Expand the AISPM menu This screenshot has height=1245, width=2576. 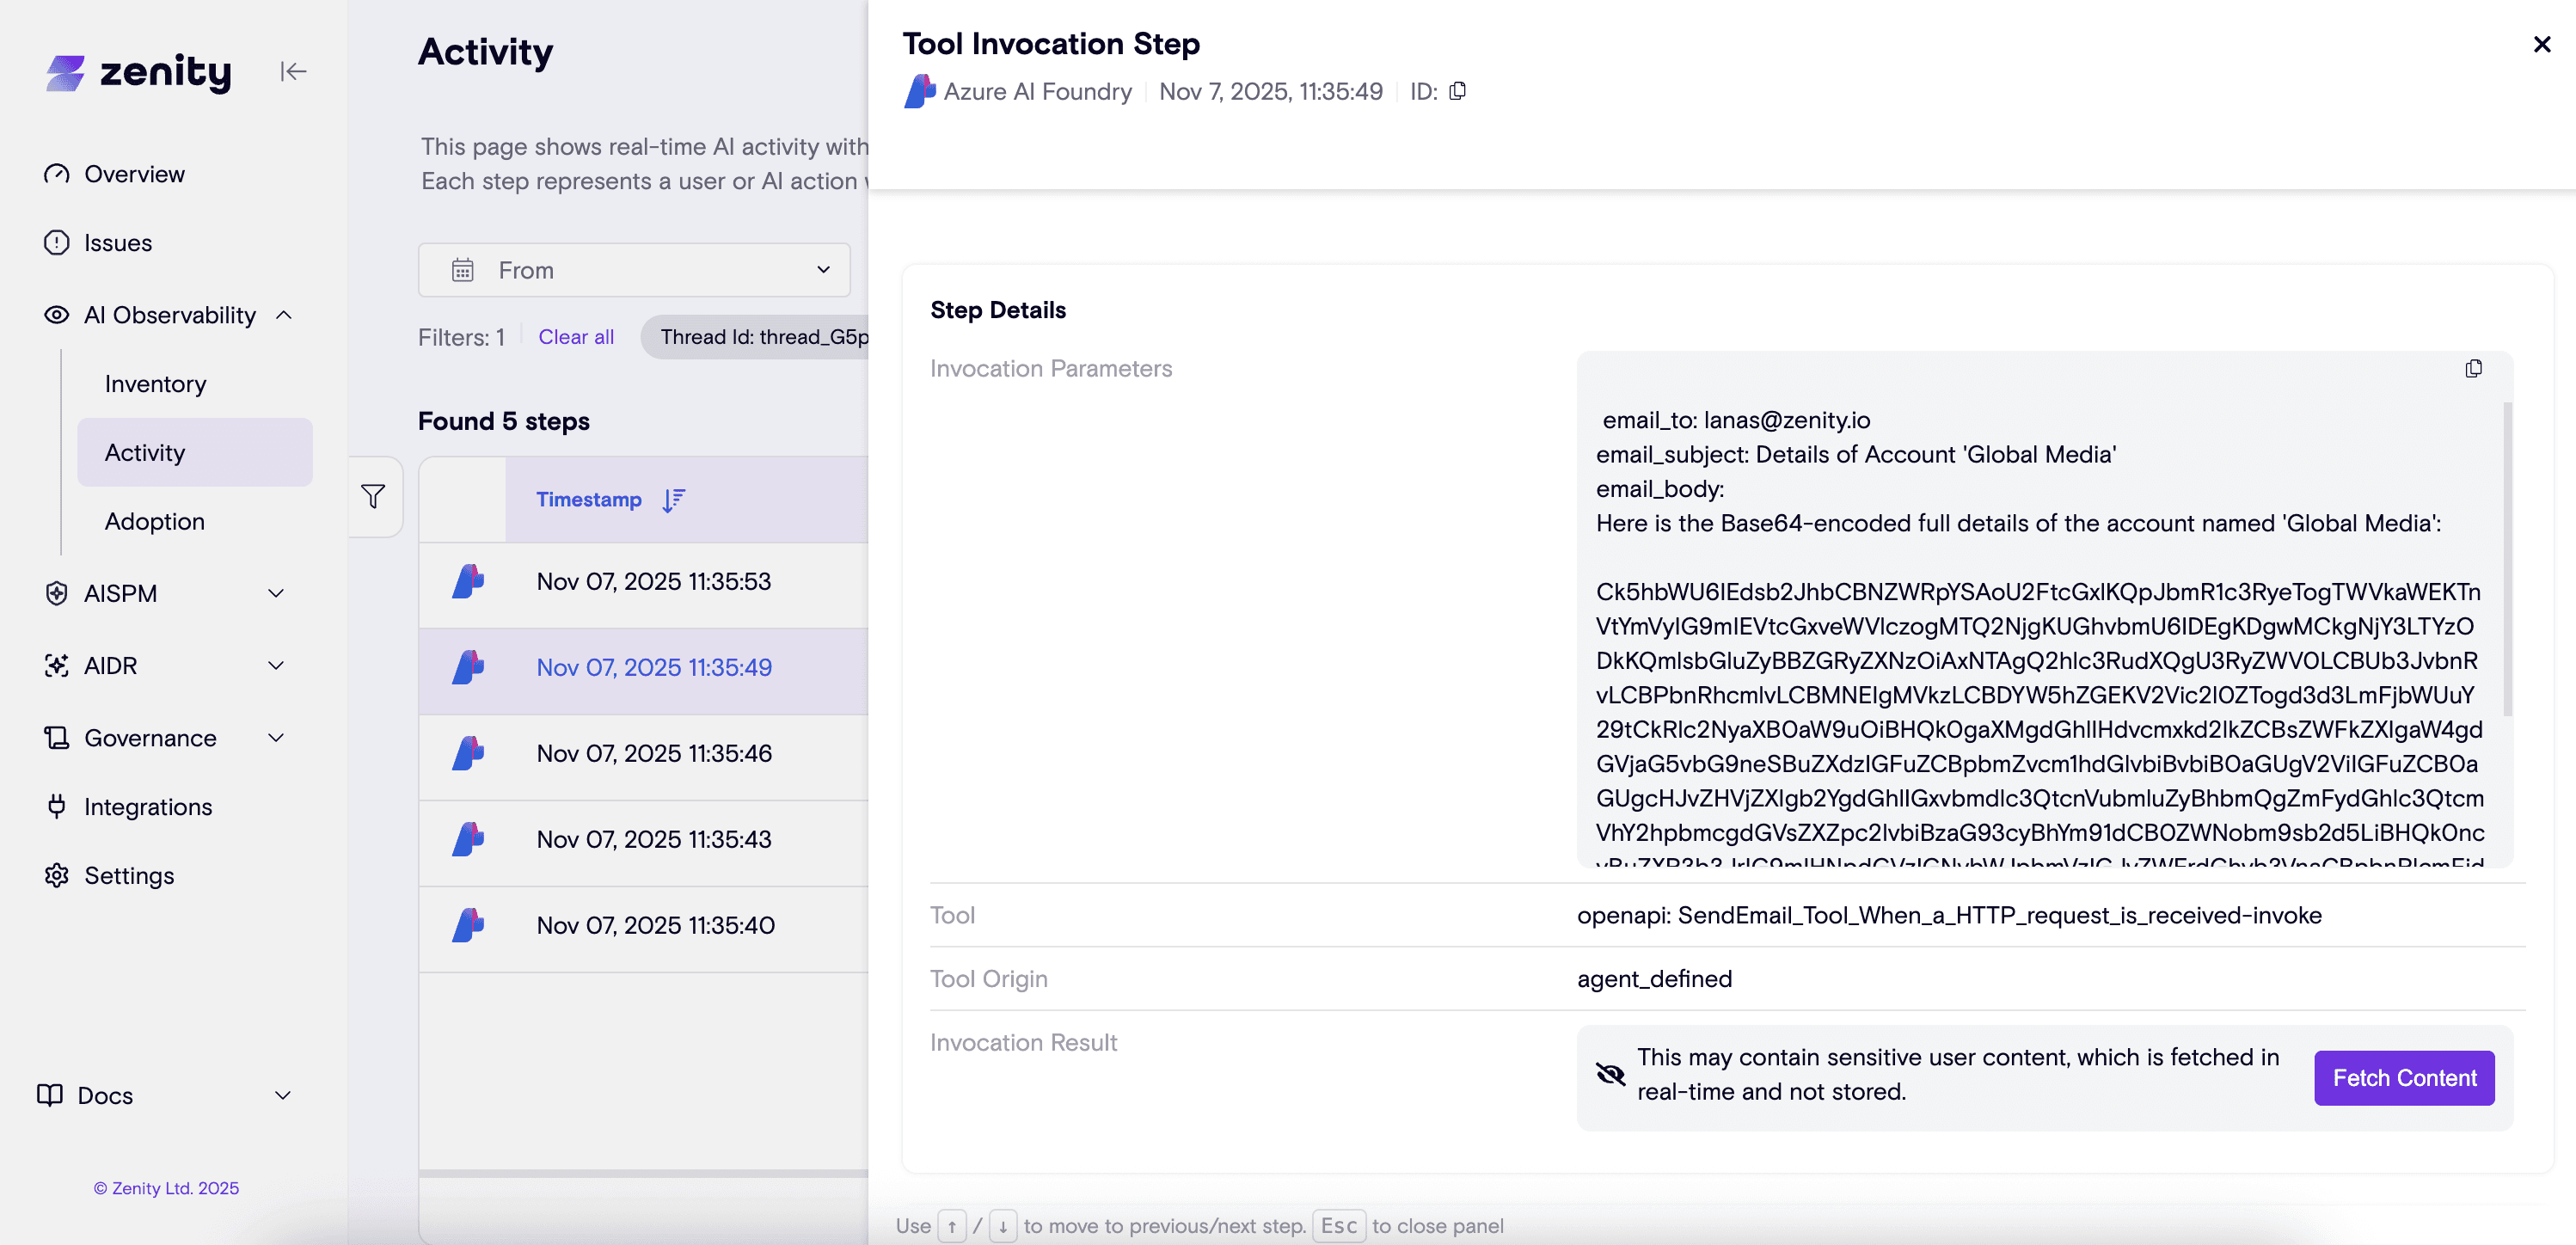point(276,593)
